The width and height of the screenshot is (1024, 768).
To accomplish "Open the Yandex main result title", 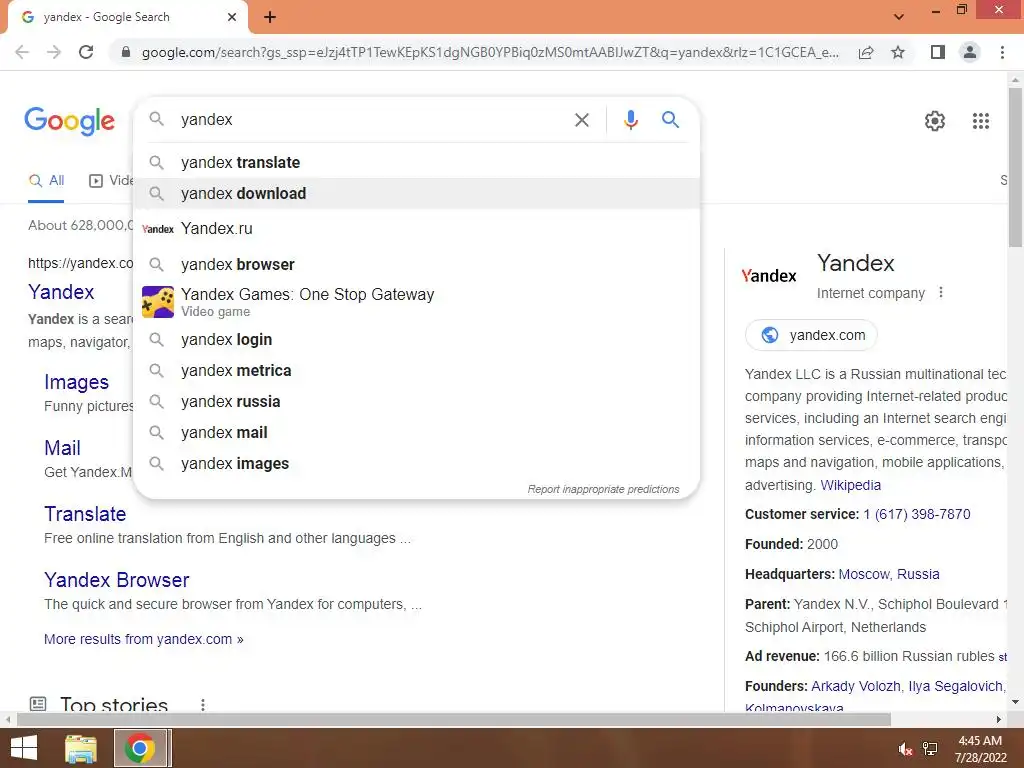I will (61, 292).
